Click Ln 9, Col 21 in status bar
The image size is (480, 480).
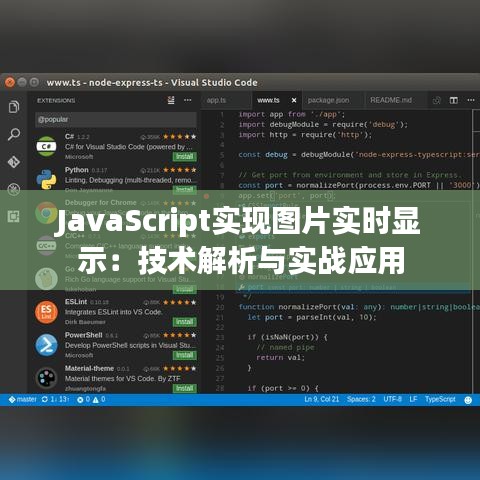[x=321, y=399]
